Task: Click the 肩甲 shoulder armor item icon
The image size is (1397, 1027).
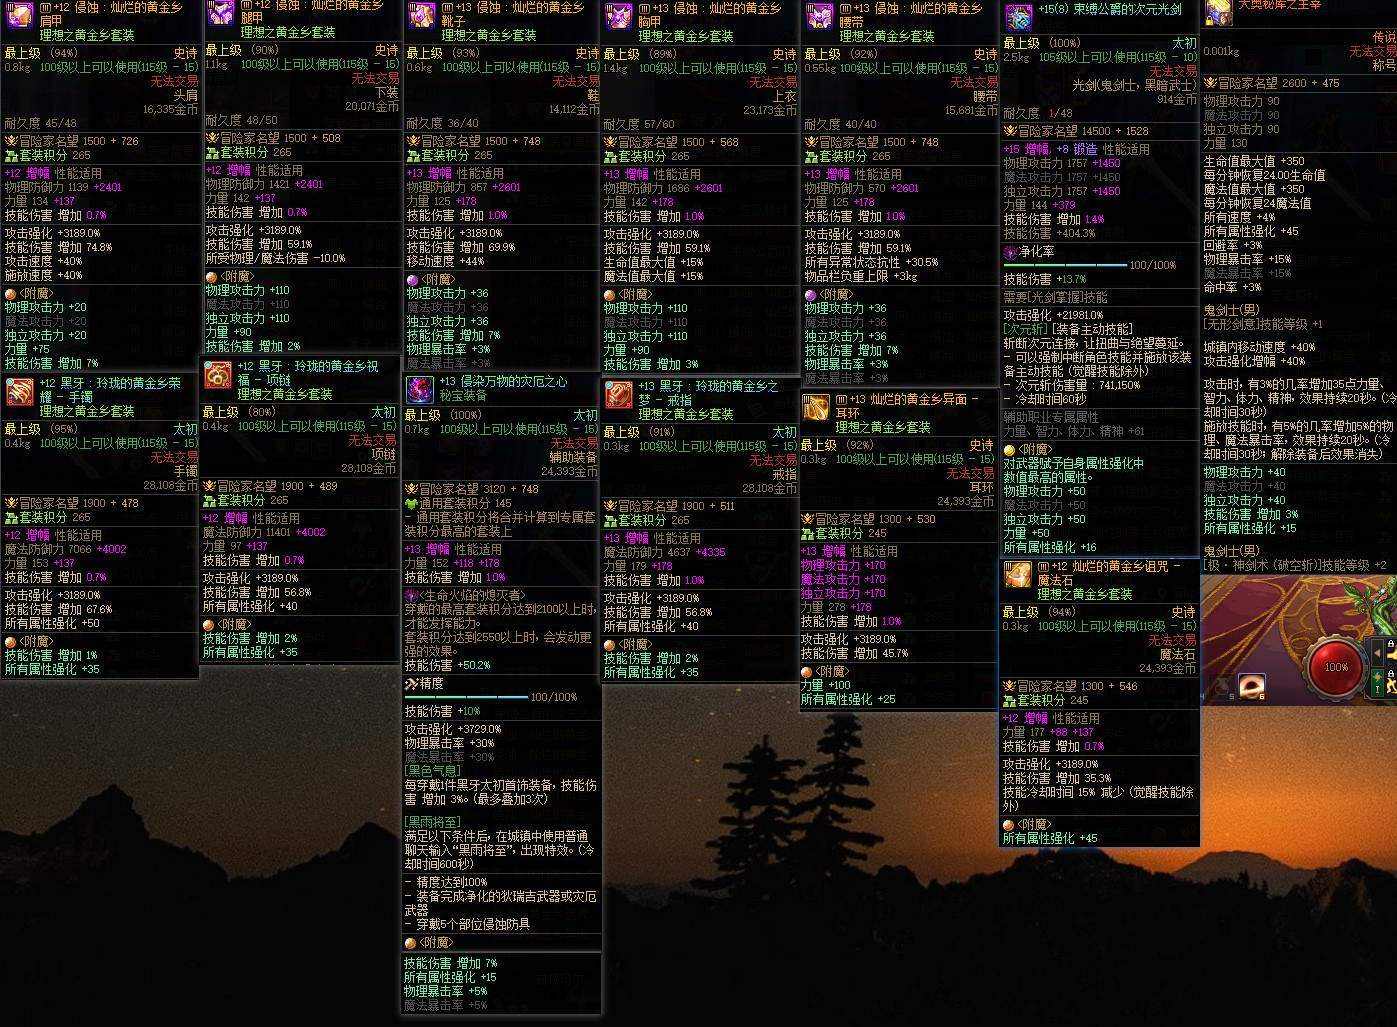Action: [20, 14]
